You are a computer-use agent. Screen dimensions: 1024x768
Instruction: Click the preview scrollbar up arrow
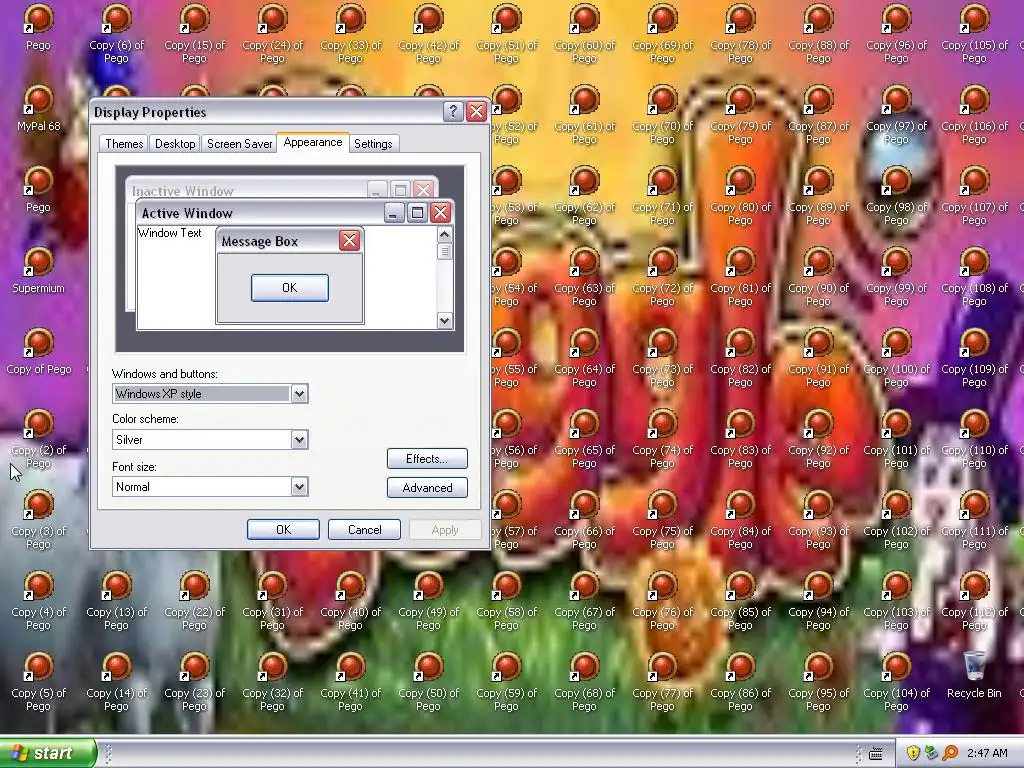pos(445,234)
